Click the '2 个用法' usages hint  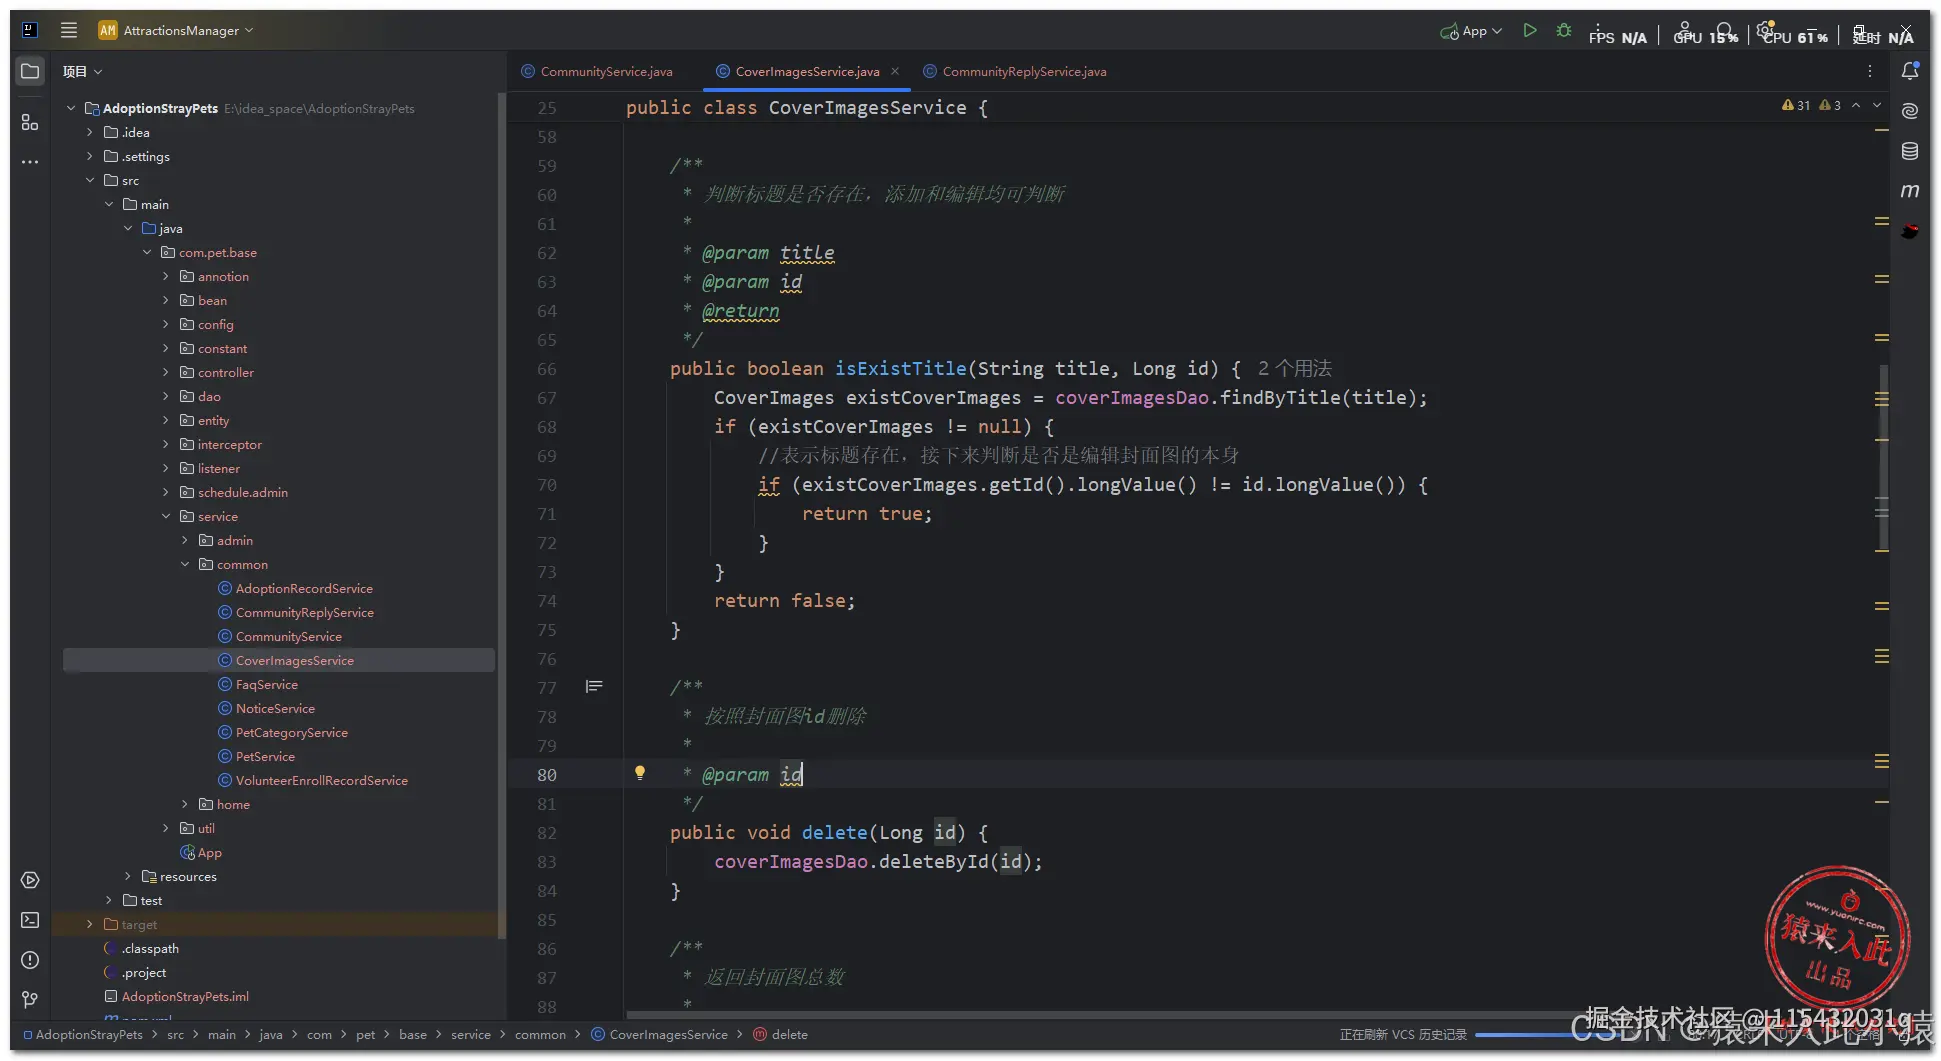point(1295,368)
